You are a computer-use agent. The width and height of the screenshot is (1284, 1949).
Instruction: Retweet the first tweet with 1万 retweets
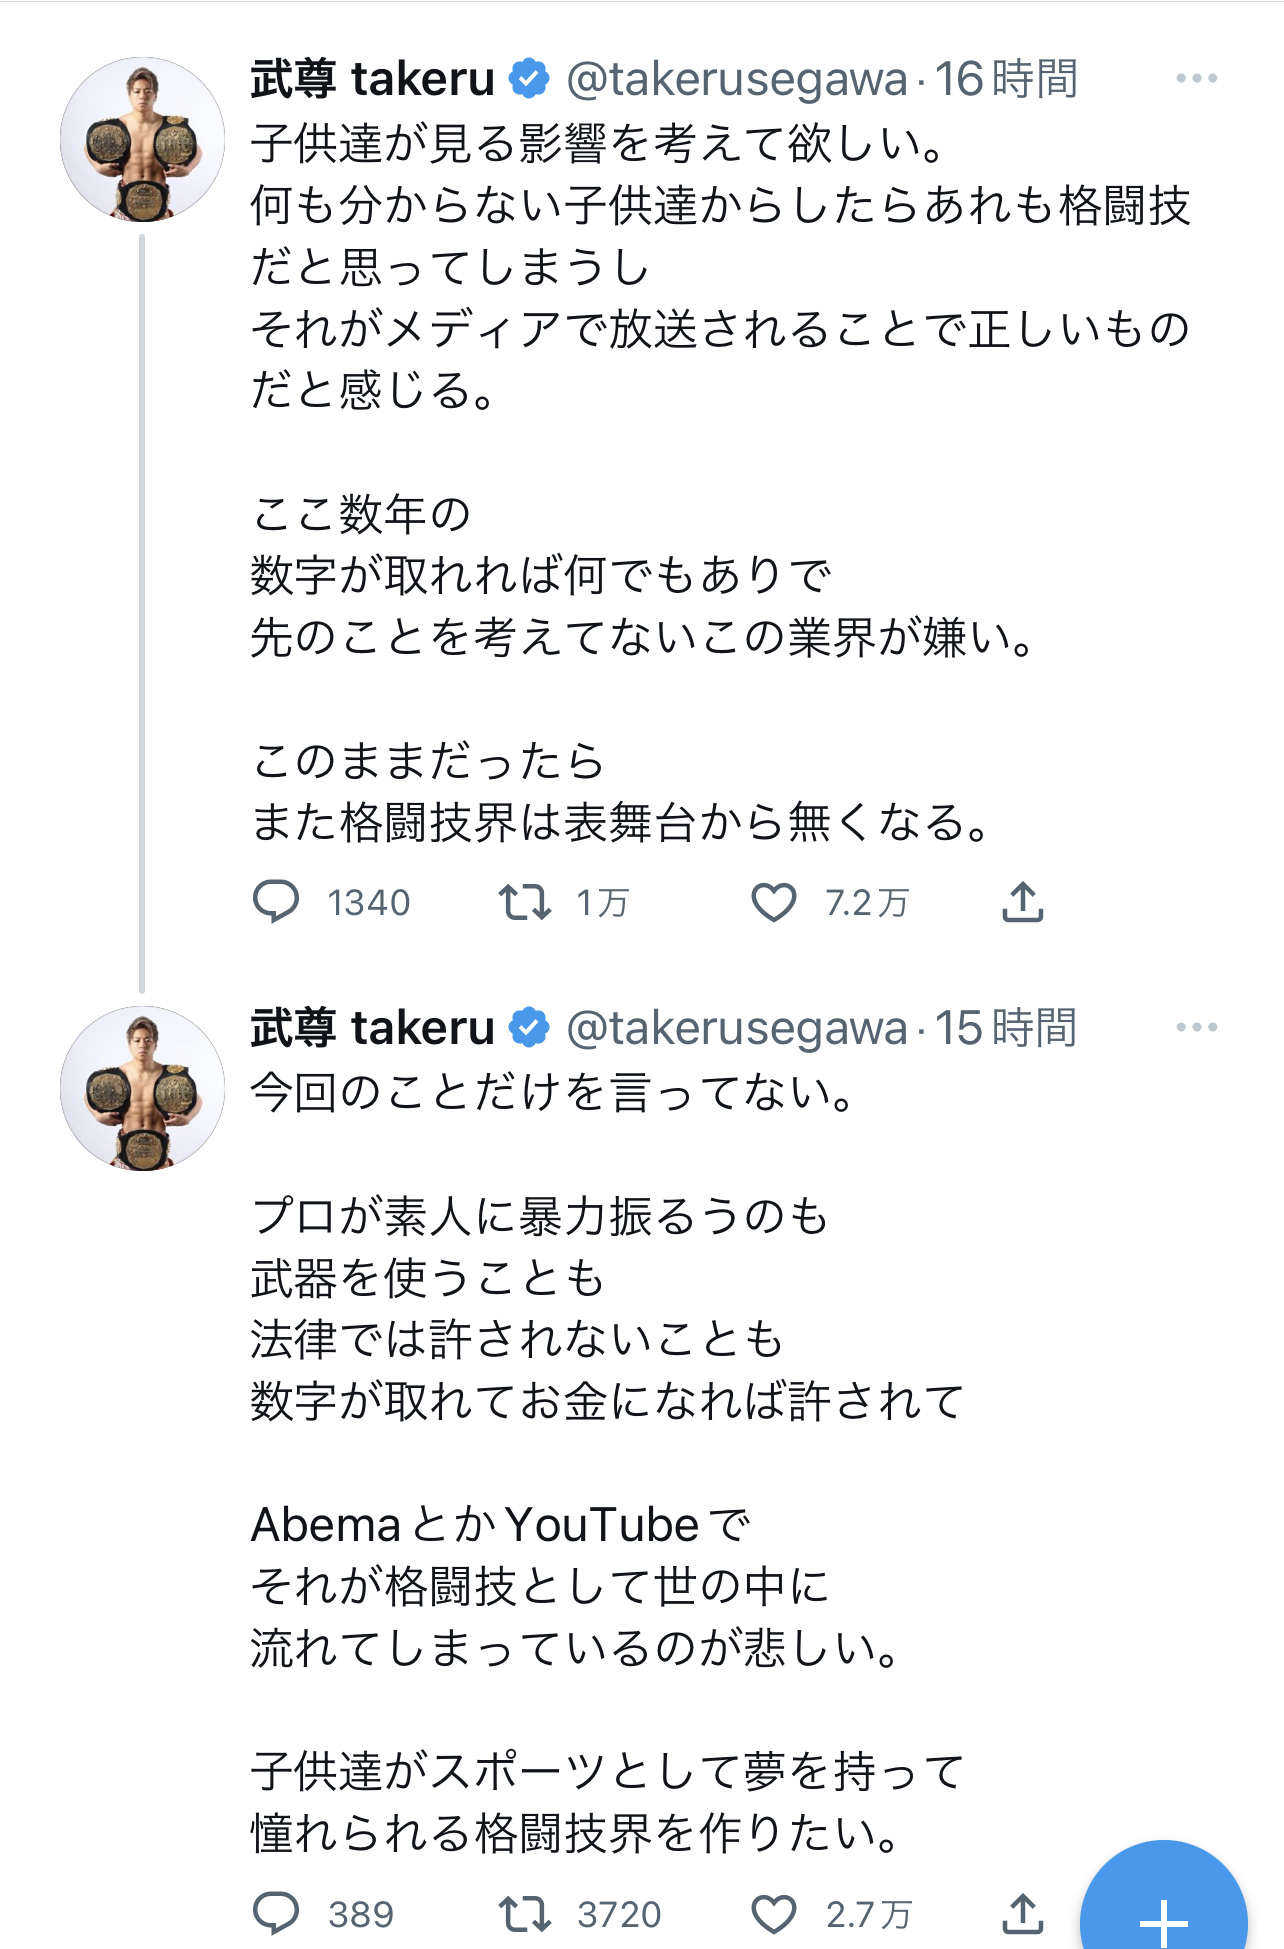click(525, 901)
